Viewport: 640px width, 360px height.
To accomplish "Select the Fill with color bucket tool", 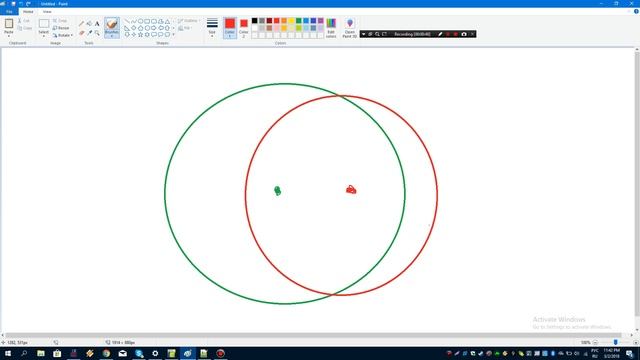I will pos(89,24).
